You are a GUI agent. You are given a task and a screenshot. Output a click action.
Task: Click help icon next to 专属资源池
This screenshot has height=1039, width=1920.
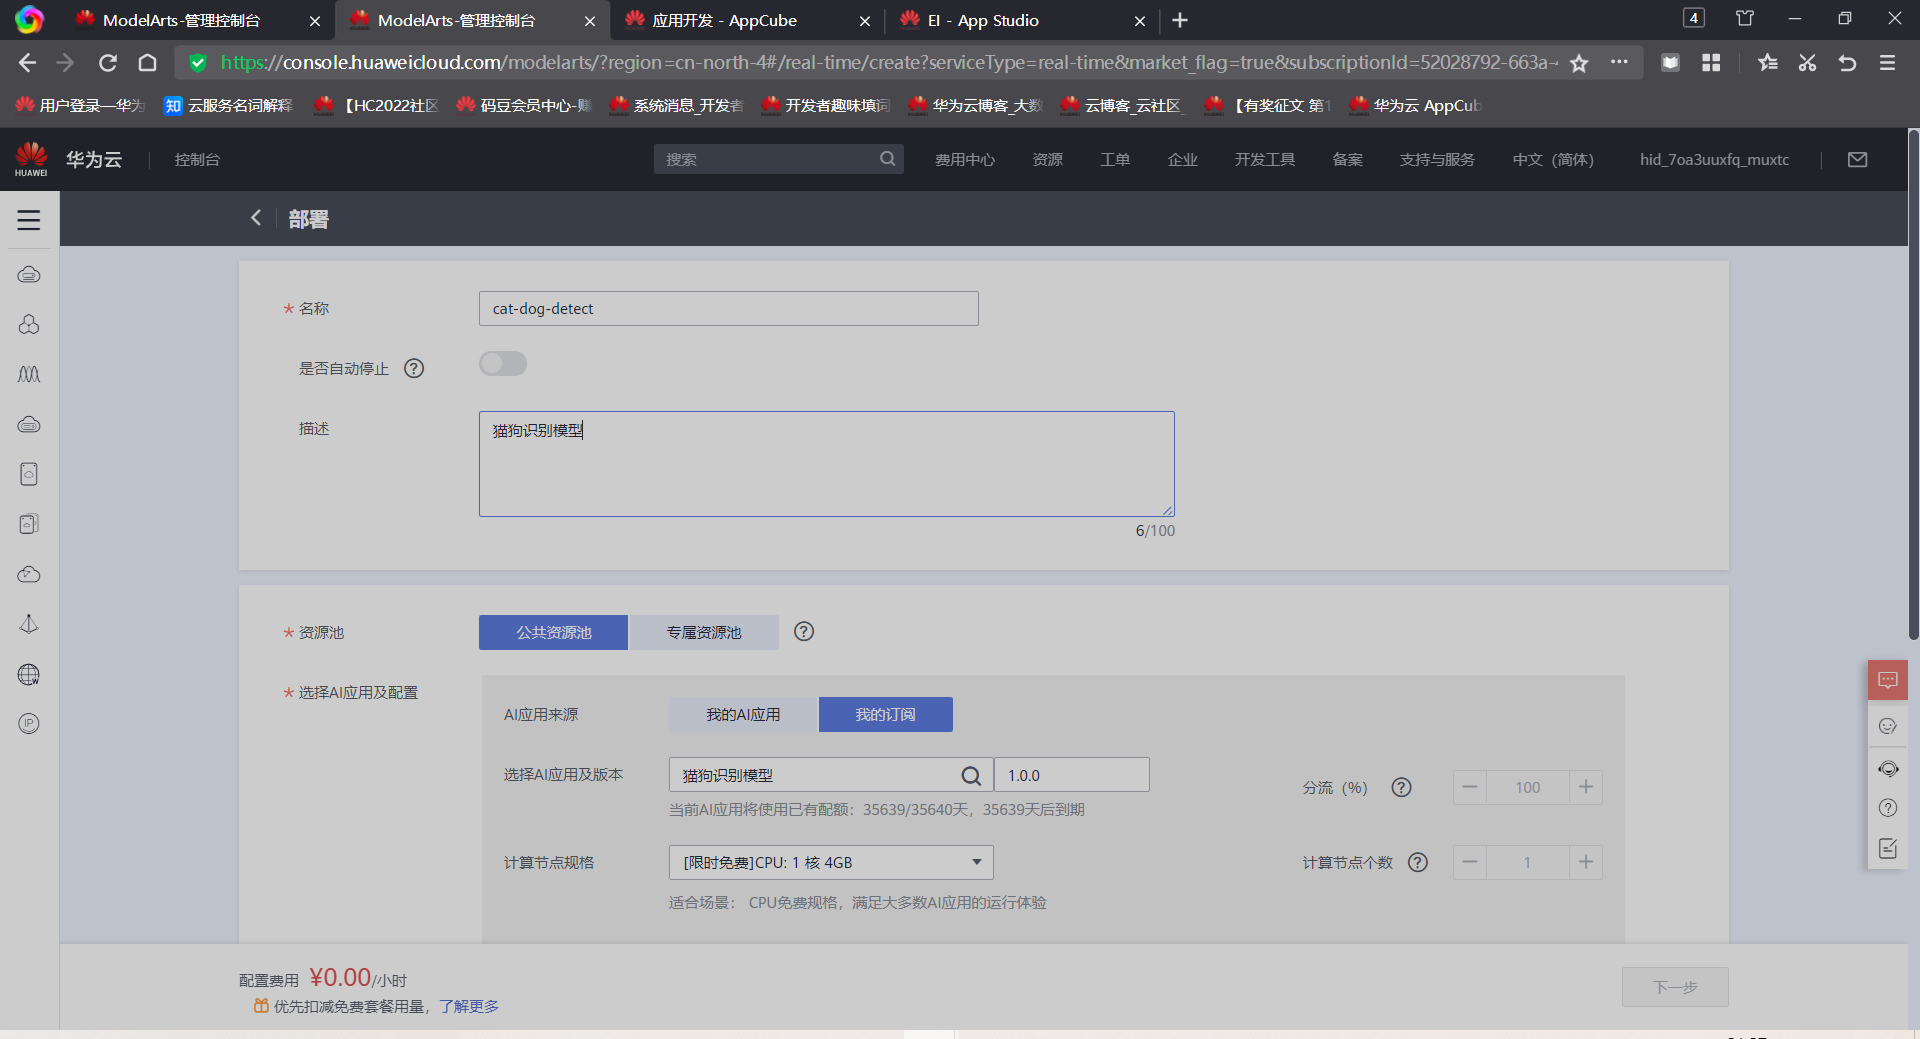[804, 632]
